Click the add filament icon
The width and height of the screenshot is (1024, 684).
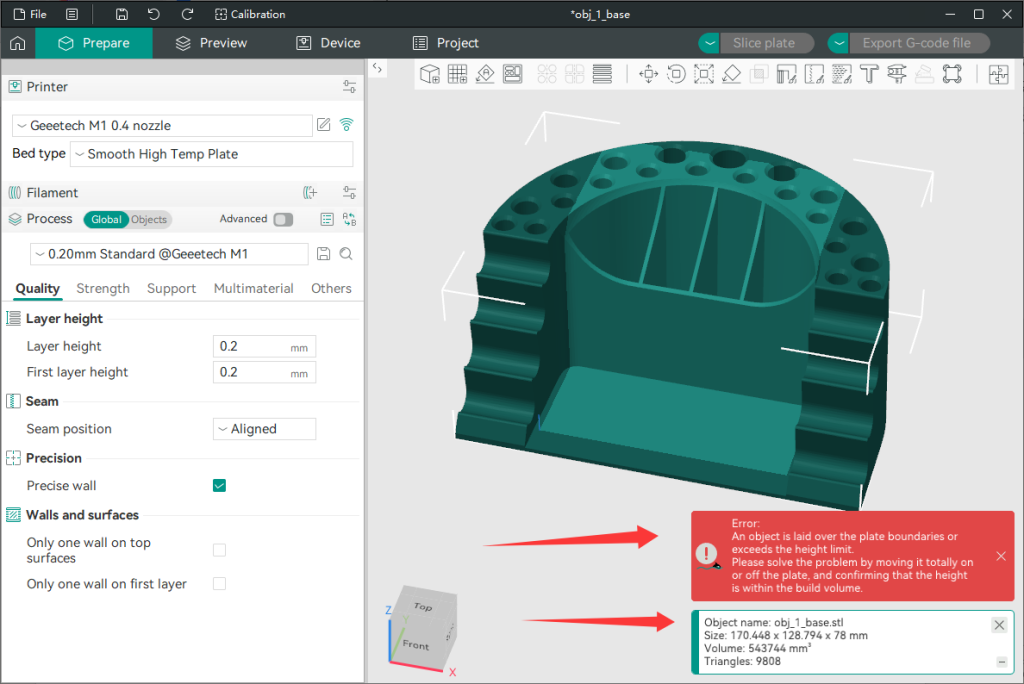(x=310, y=193)
